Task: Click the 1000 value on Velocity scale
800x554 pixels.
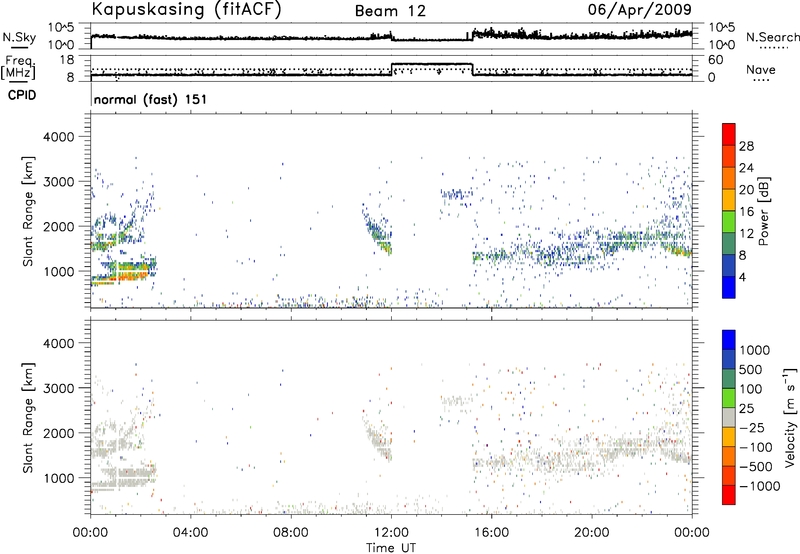Action: (755, 350)
